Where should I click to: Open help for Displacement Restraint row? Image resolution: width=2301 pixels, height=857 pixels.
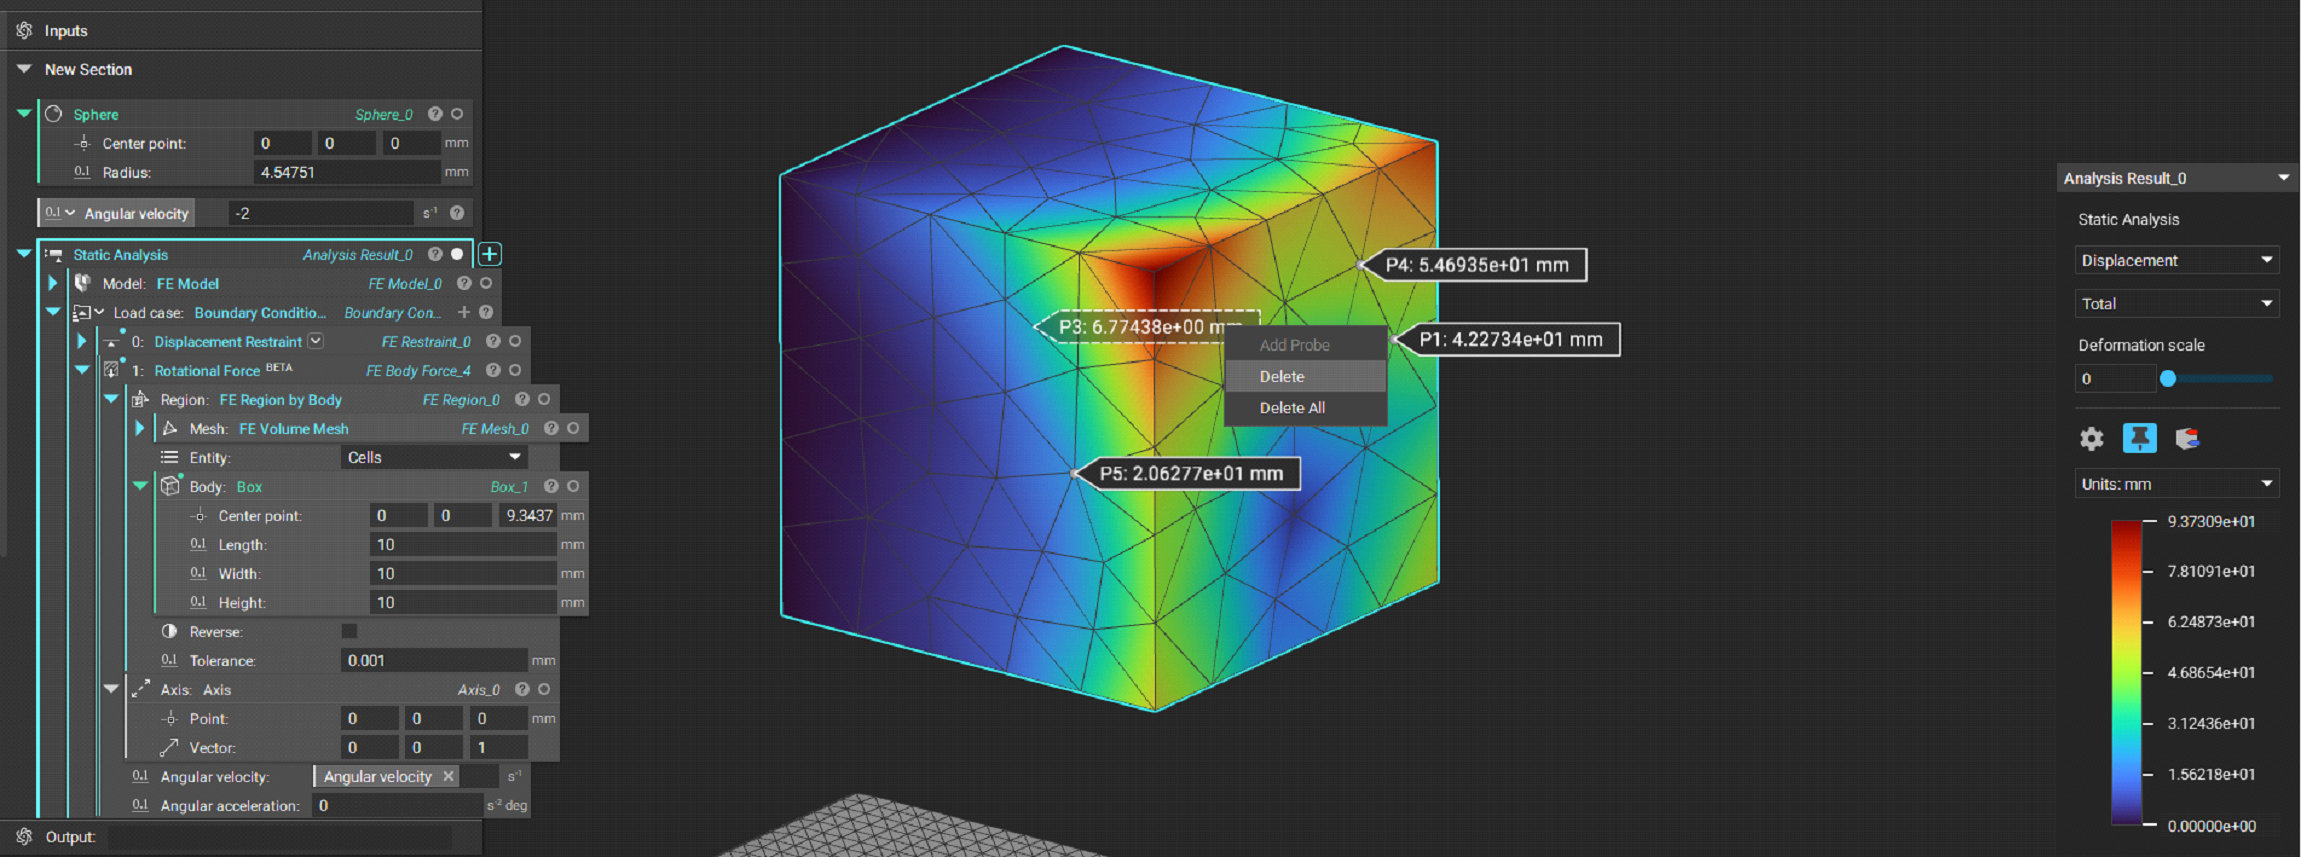[x=493, y=341]
